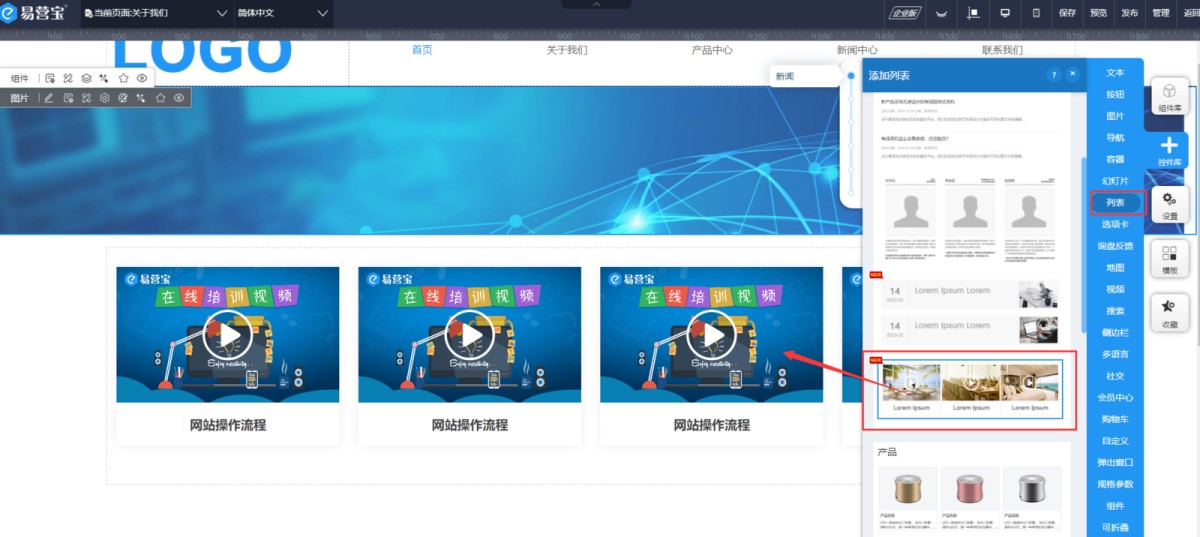Open the 控件库 widget library panel
Viewport: 1200px width, 537px height.
[x=1169, y=152]
